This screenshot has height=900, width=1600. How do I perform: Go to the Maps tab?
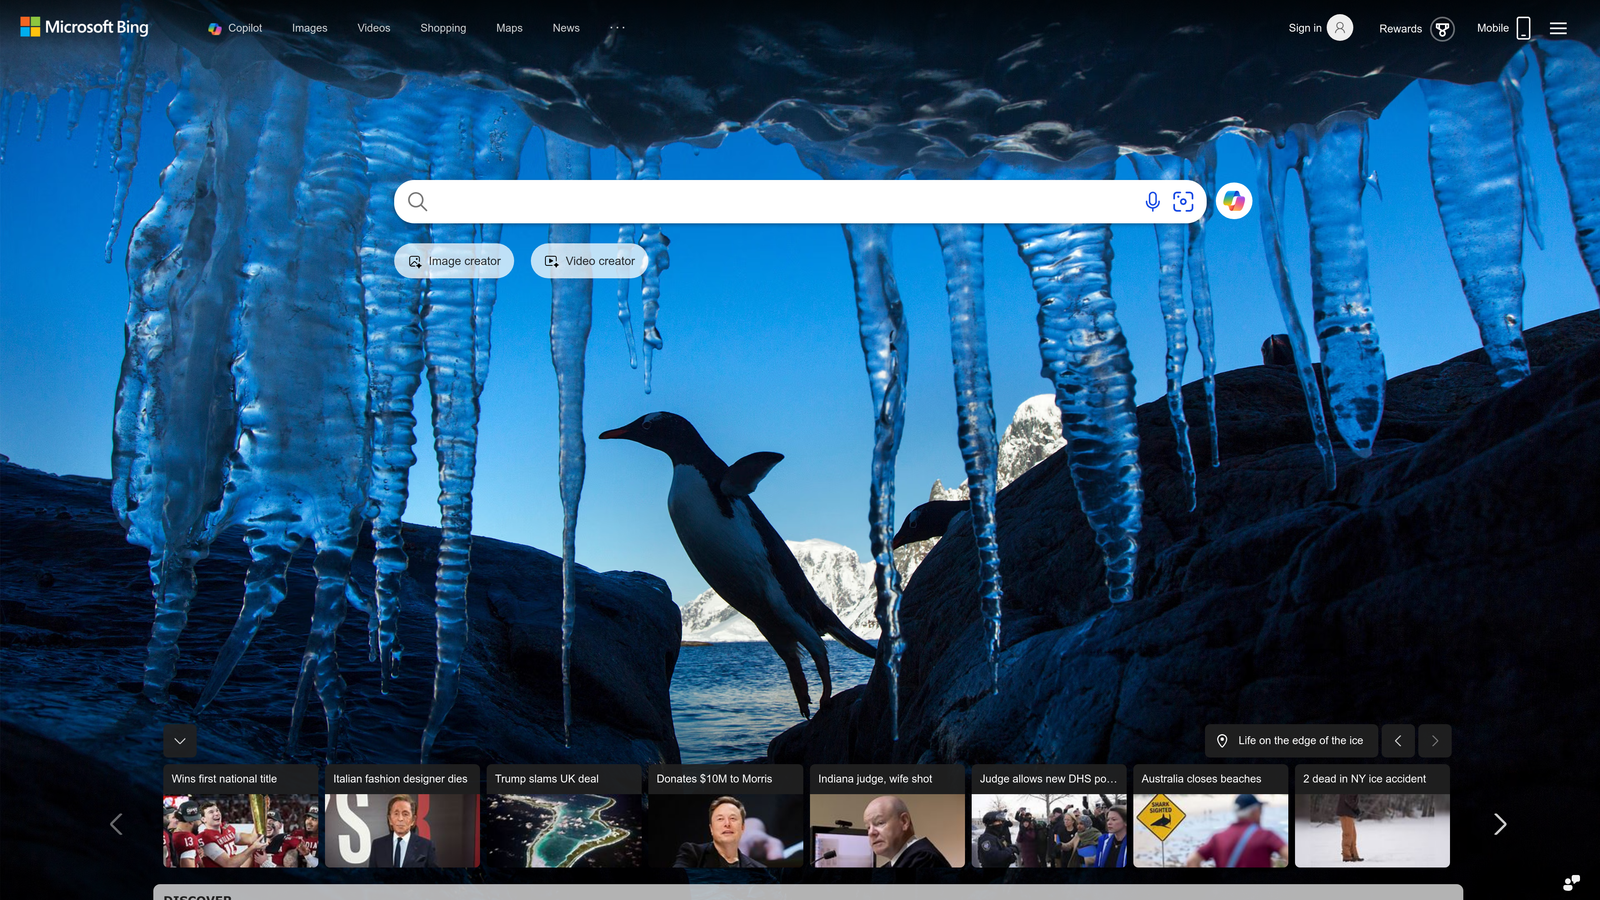[x=509, y=28]
